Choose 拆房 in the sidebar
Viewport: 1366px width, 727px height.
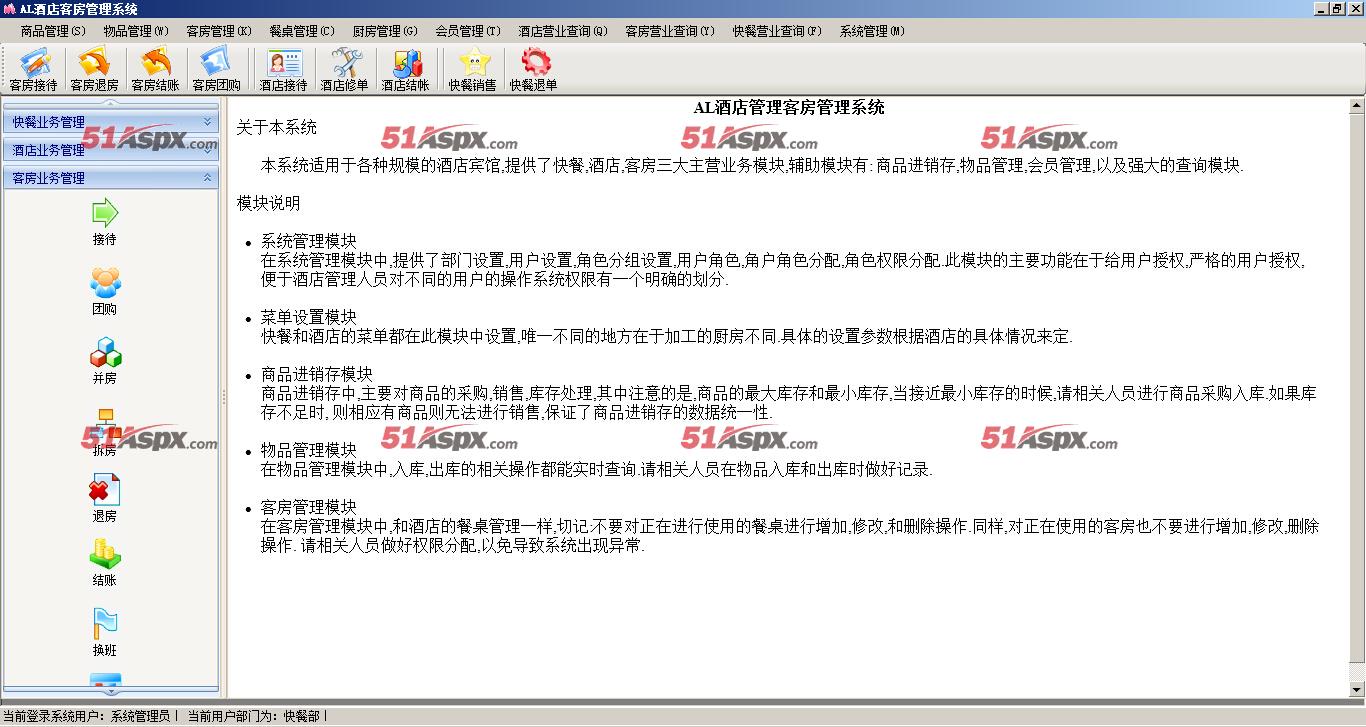point(104,432)
